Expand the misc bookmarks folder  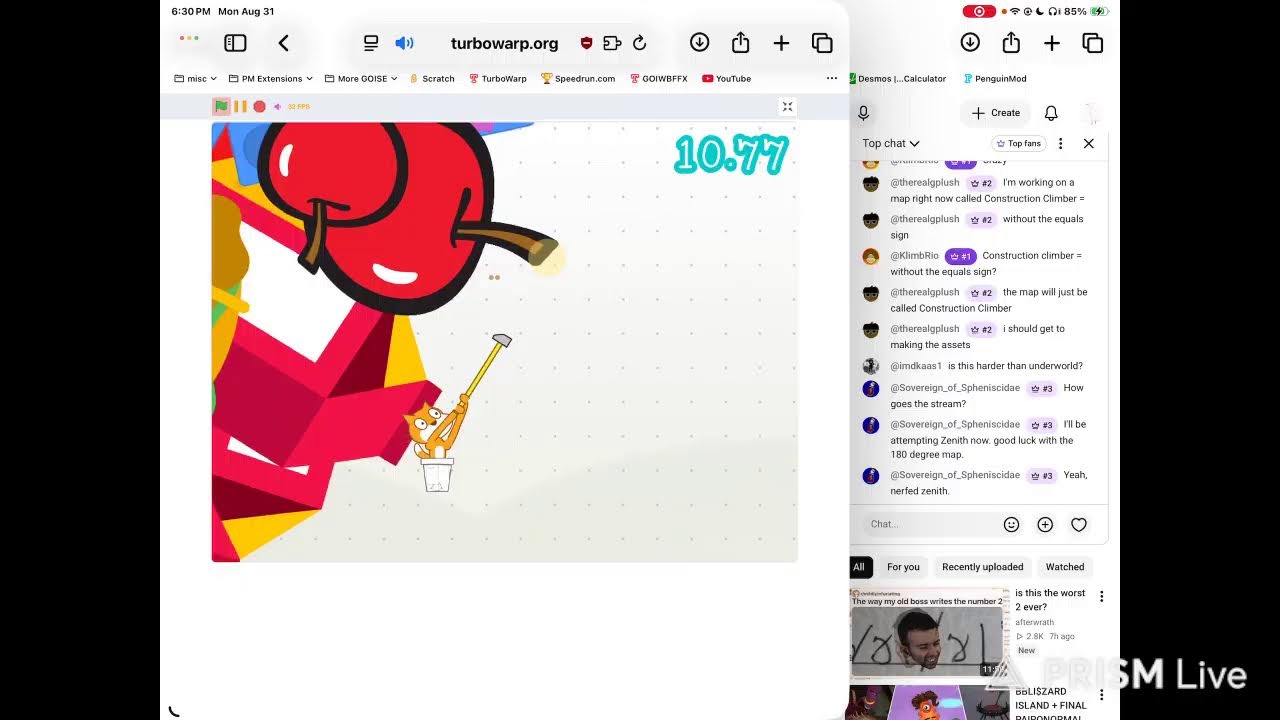click(x=196, y=78)
